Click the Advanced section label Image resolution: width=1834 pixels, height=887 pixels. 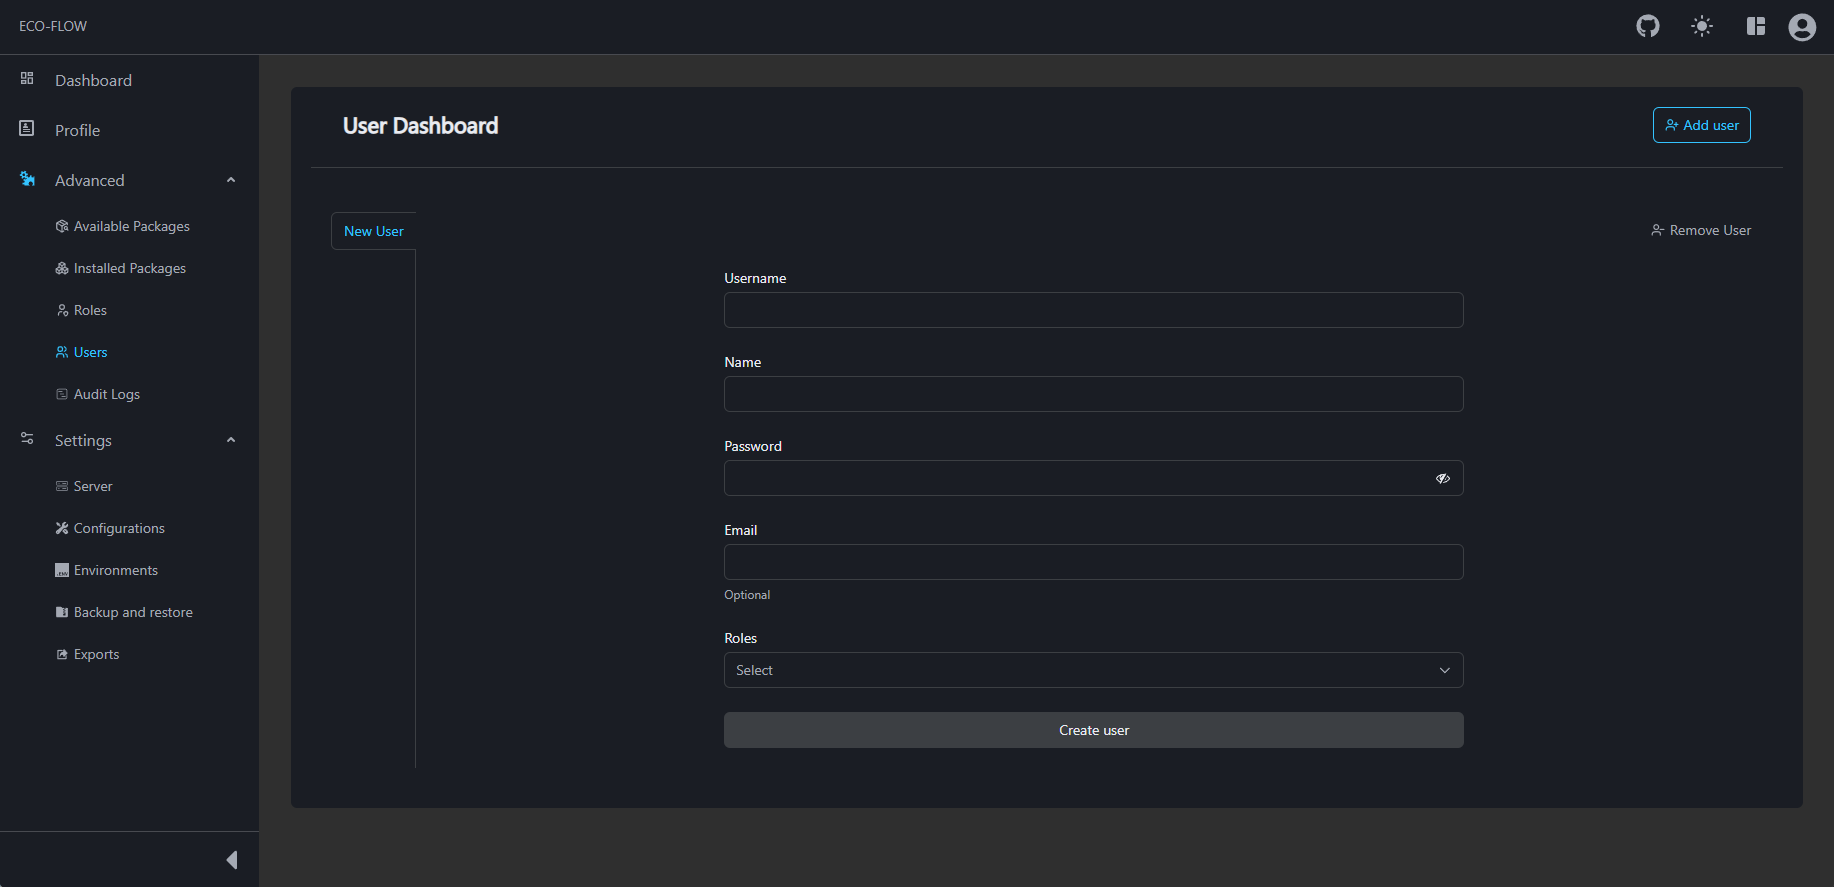coord(90,180)
